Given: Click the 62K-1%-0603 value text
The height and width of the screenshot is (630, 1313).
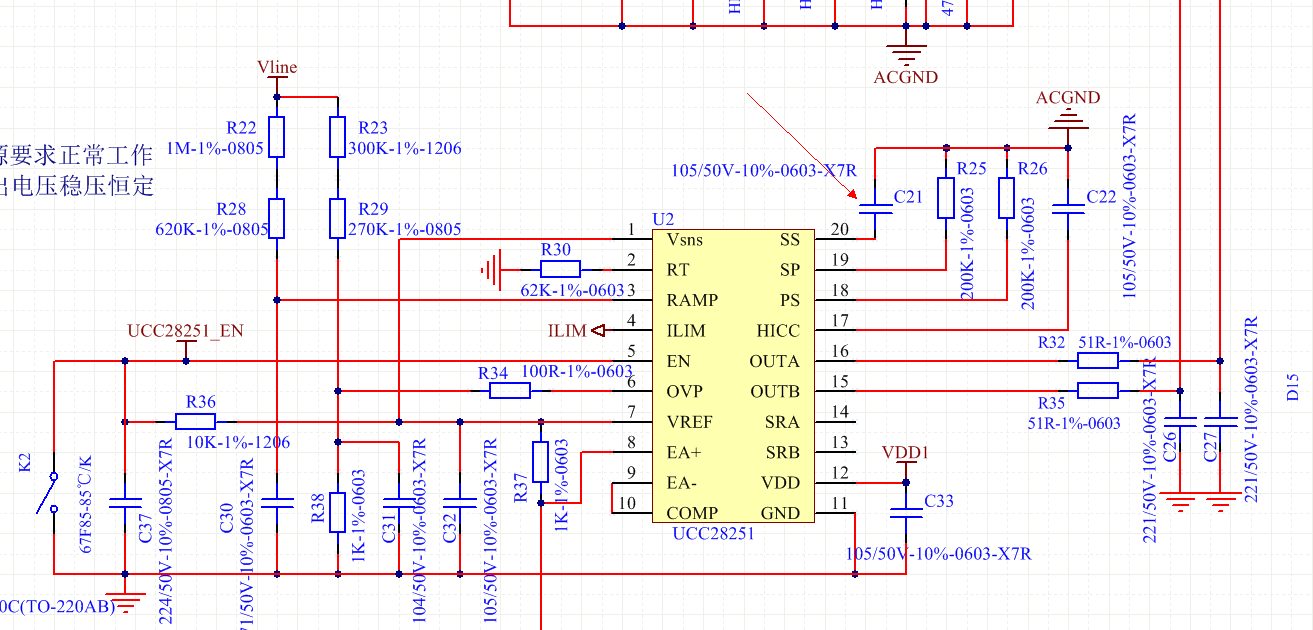Looking at the screenshot, I should [x=573, y=290].
